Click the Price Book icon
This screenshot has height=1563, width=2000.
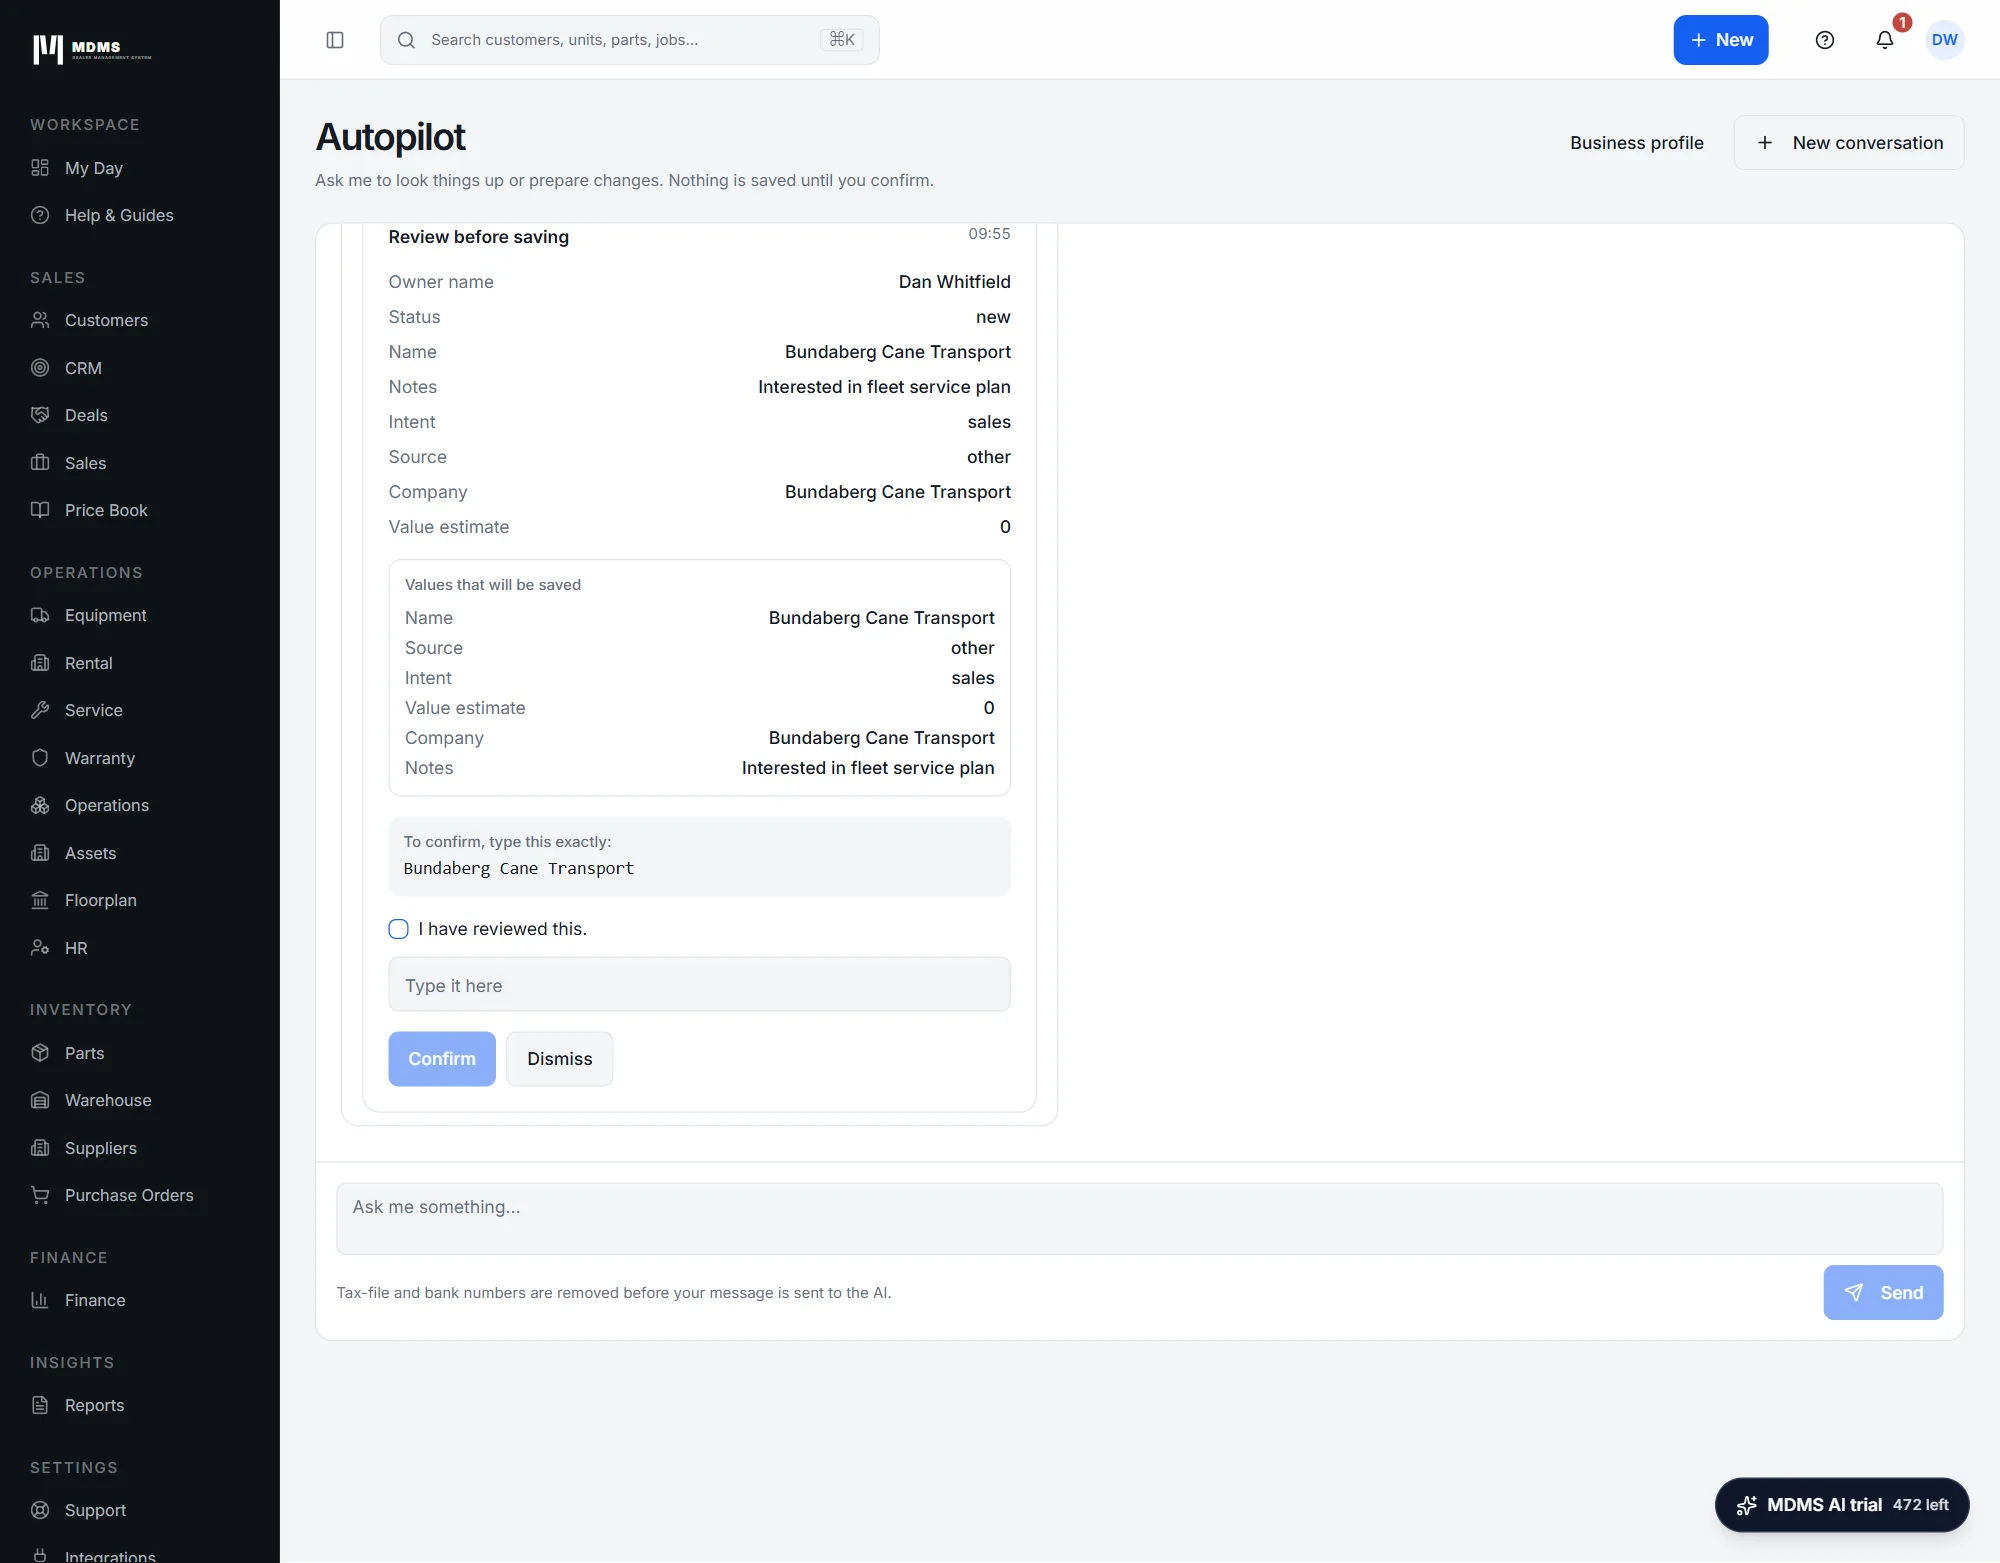(40, 510)
